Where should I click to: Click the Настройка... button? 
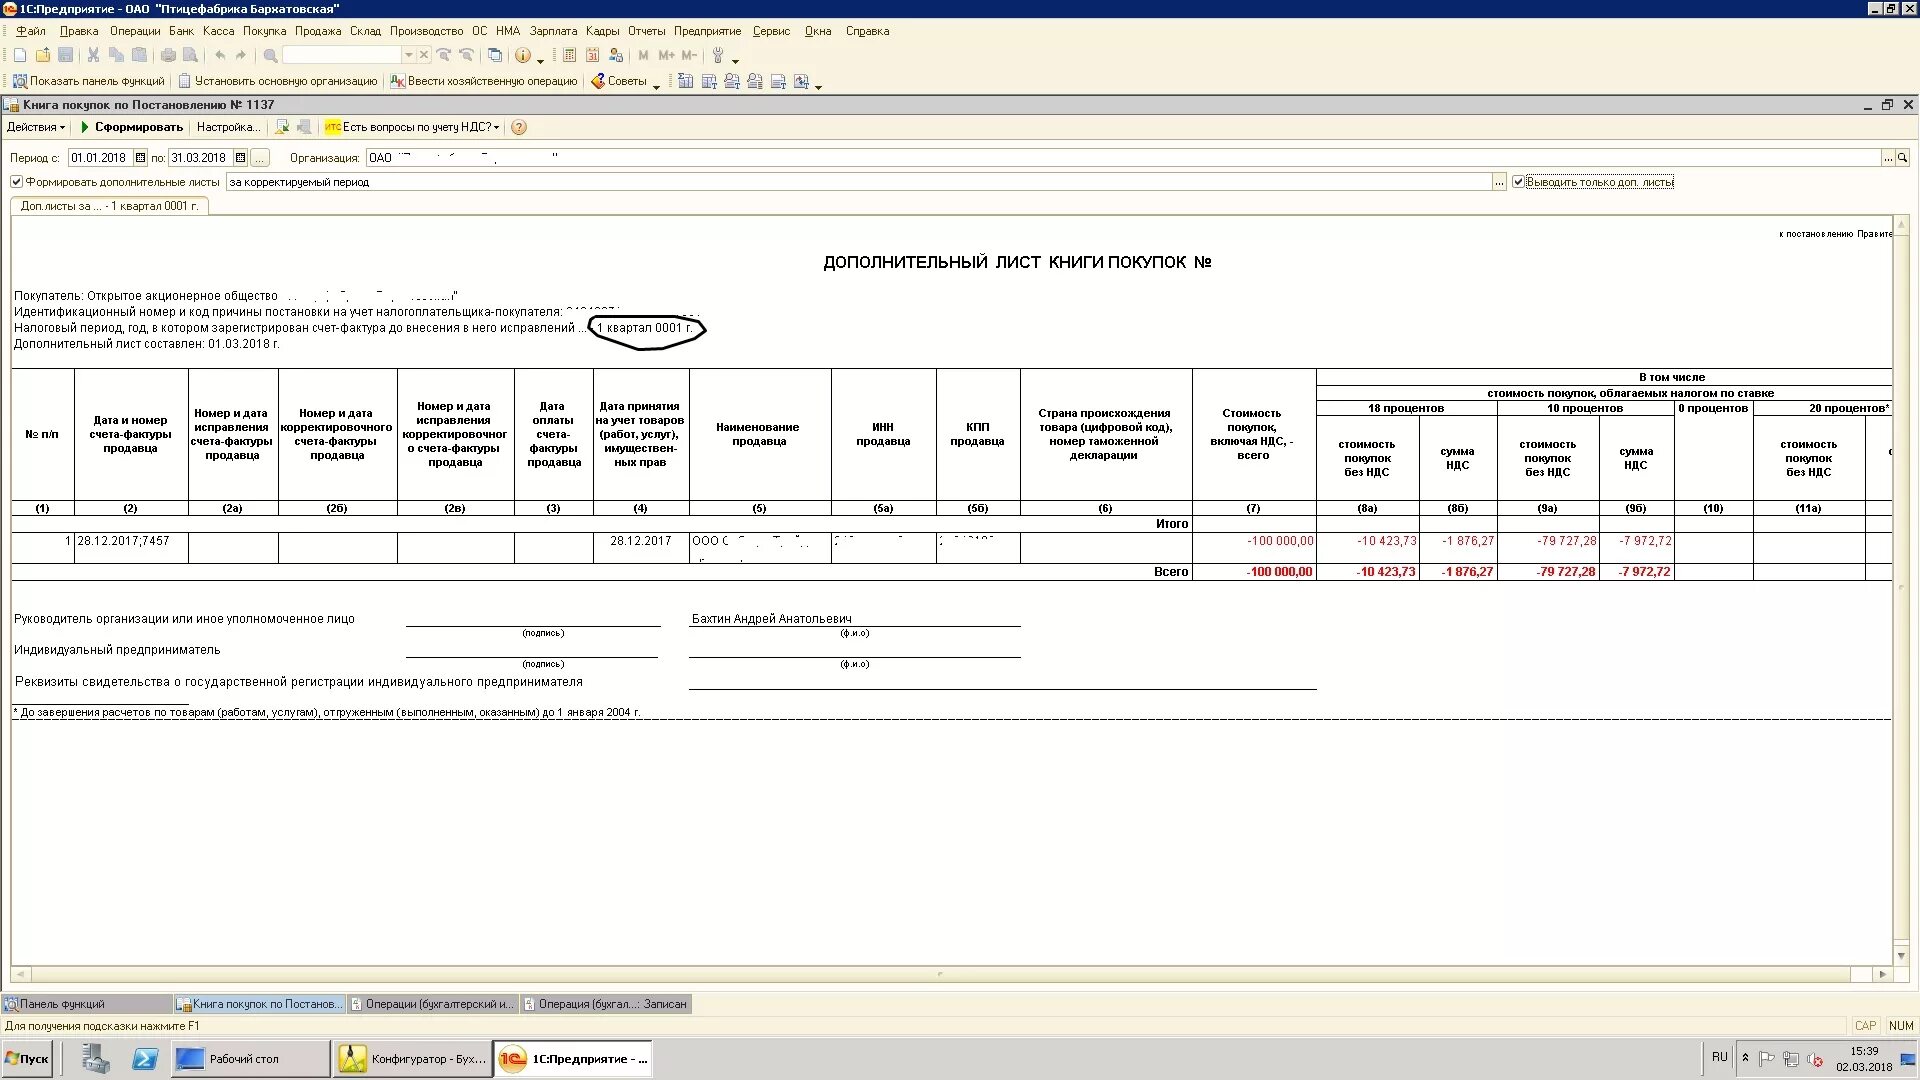(x=228, y=127)
